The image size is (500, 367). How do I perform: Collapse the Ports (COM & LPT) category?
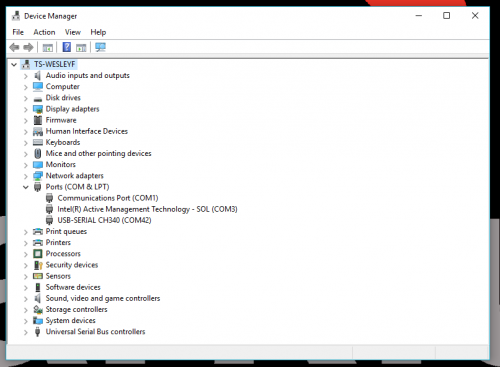click(26, 187)
